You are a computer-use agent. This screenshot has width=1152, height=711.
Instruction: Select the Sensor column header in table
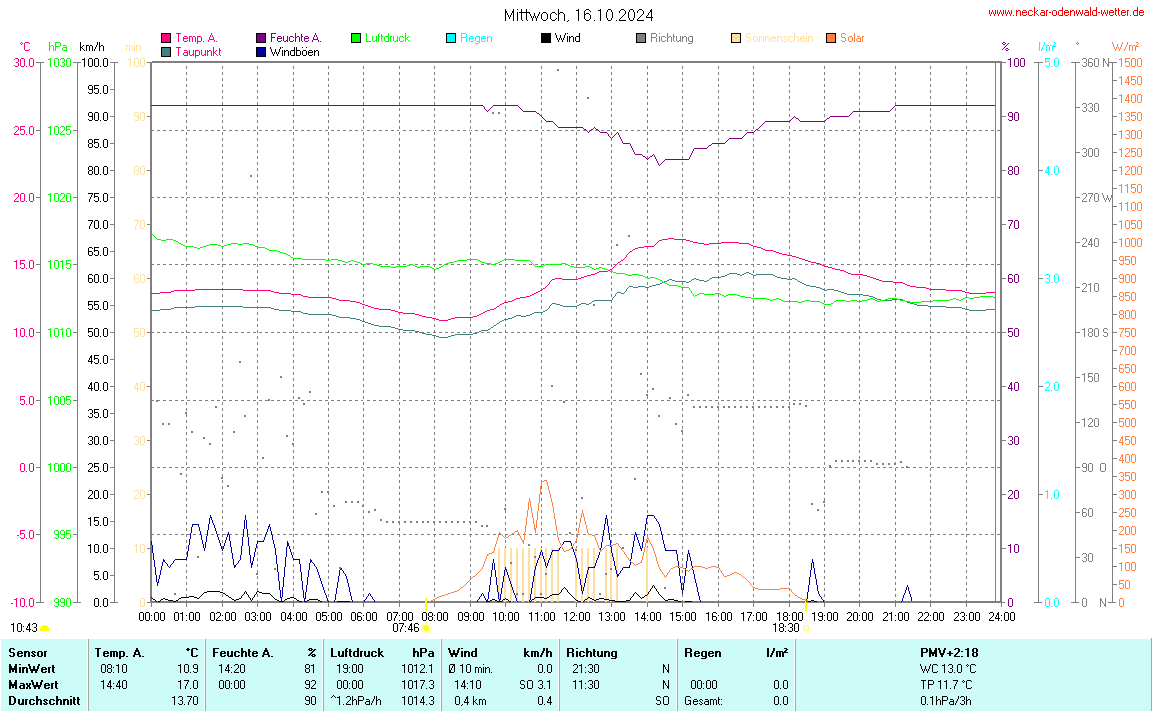tap(28, 652)
